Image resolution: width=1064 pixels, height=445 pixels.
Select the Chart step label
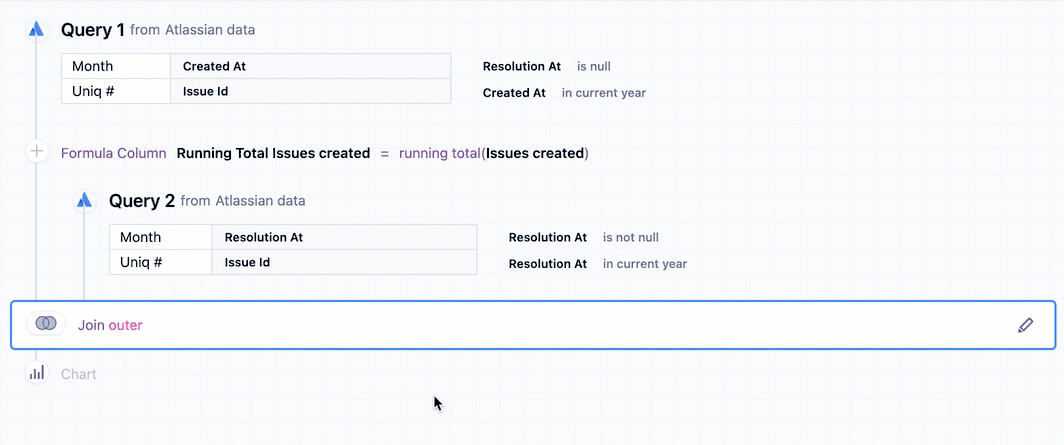click(x=79, y=374)
